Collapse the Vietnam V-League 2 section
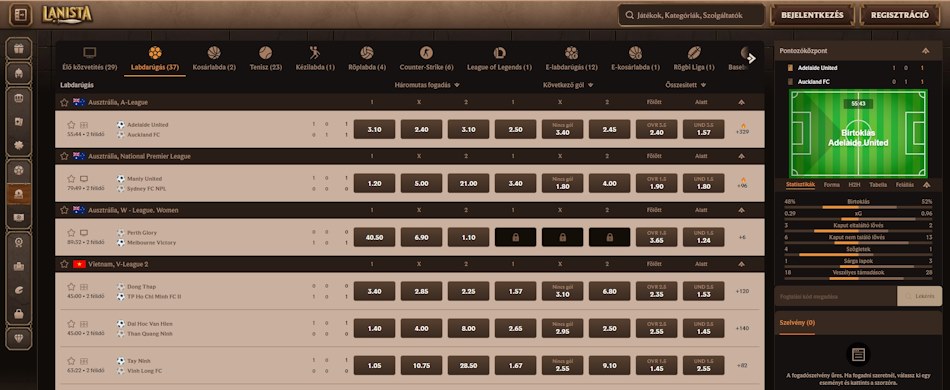 point(742,264)
